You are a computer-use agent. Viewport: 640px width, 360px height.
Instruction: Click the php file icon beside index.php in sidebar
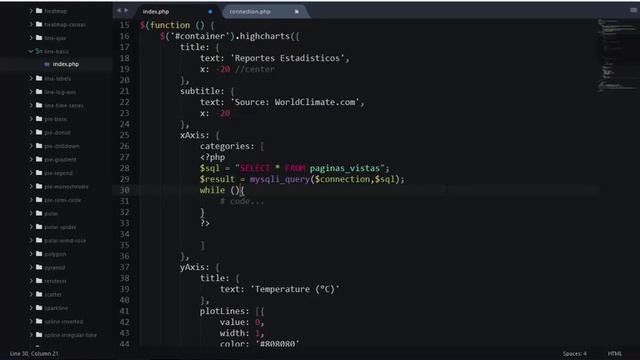(x=47, y=64)
